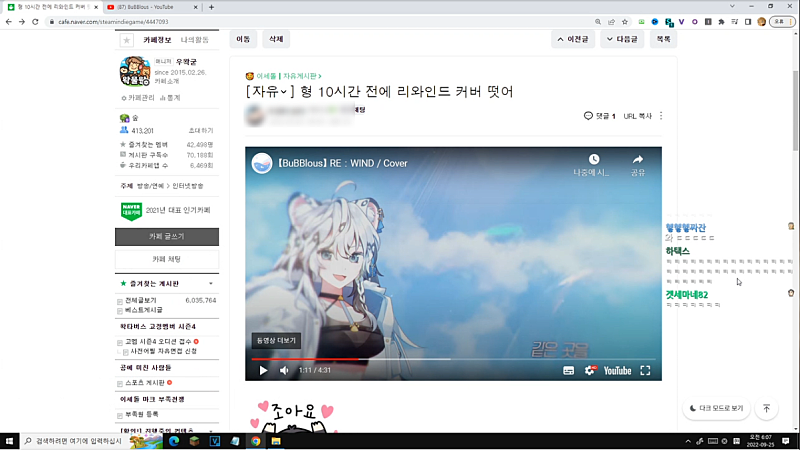
Task: Open 고멤 시즌4 오디션 접수 board
Action: coord(158,341)
